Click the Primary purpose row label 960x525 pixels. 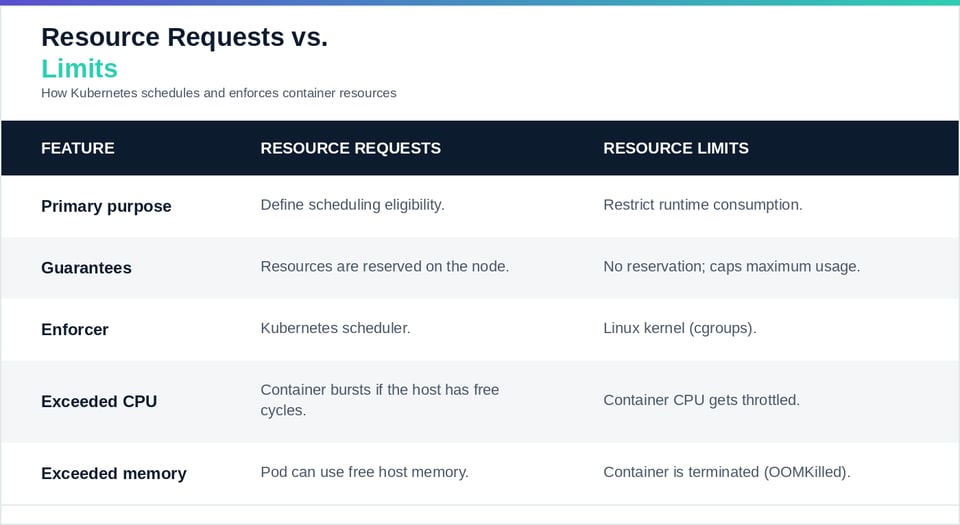(x=106, y=206)
